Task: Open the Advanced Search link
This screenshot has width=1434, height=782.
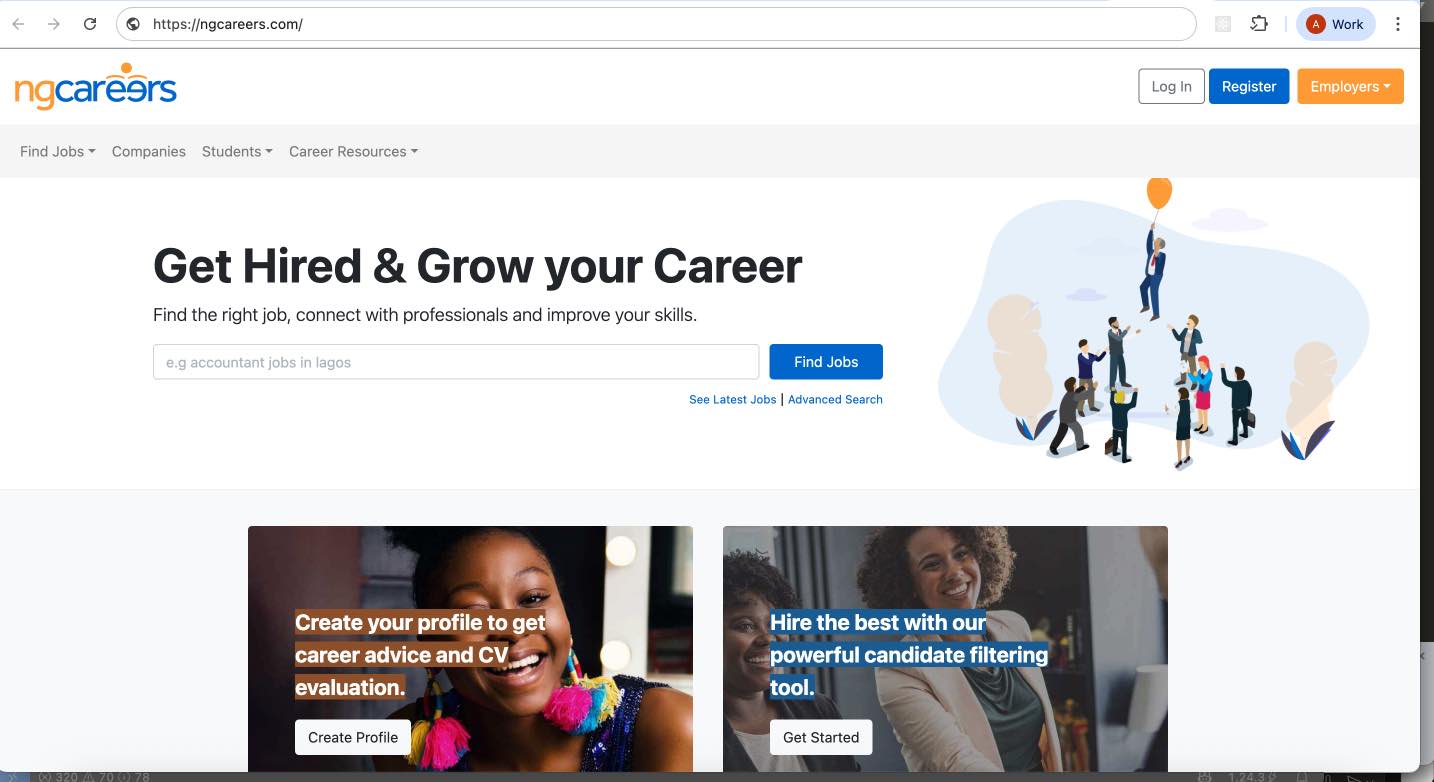Action: [835, 399]
